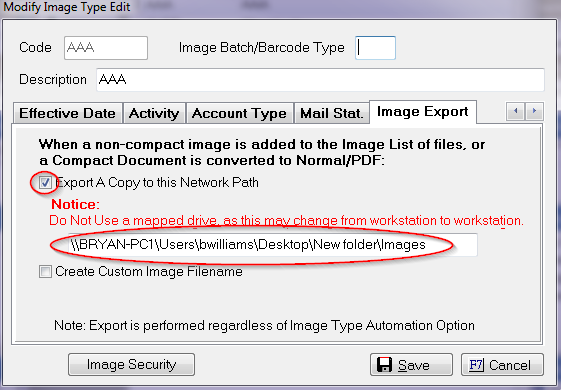Select the Image Export tab
Viewport: 561px width, 390px height.
pyautogui.click(x=423, y=112)
